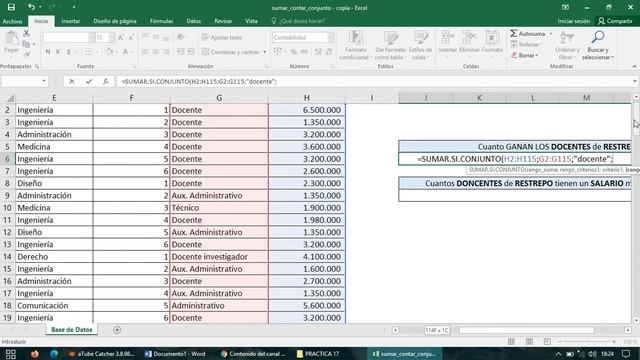640x360 pixels.
Task: Switch to the Datos tab
Action: point(194,21)
